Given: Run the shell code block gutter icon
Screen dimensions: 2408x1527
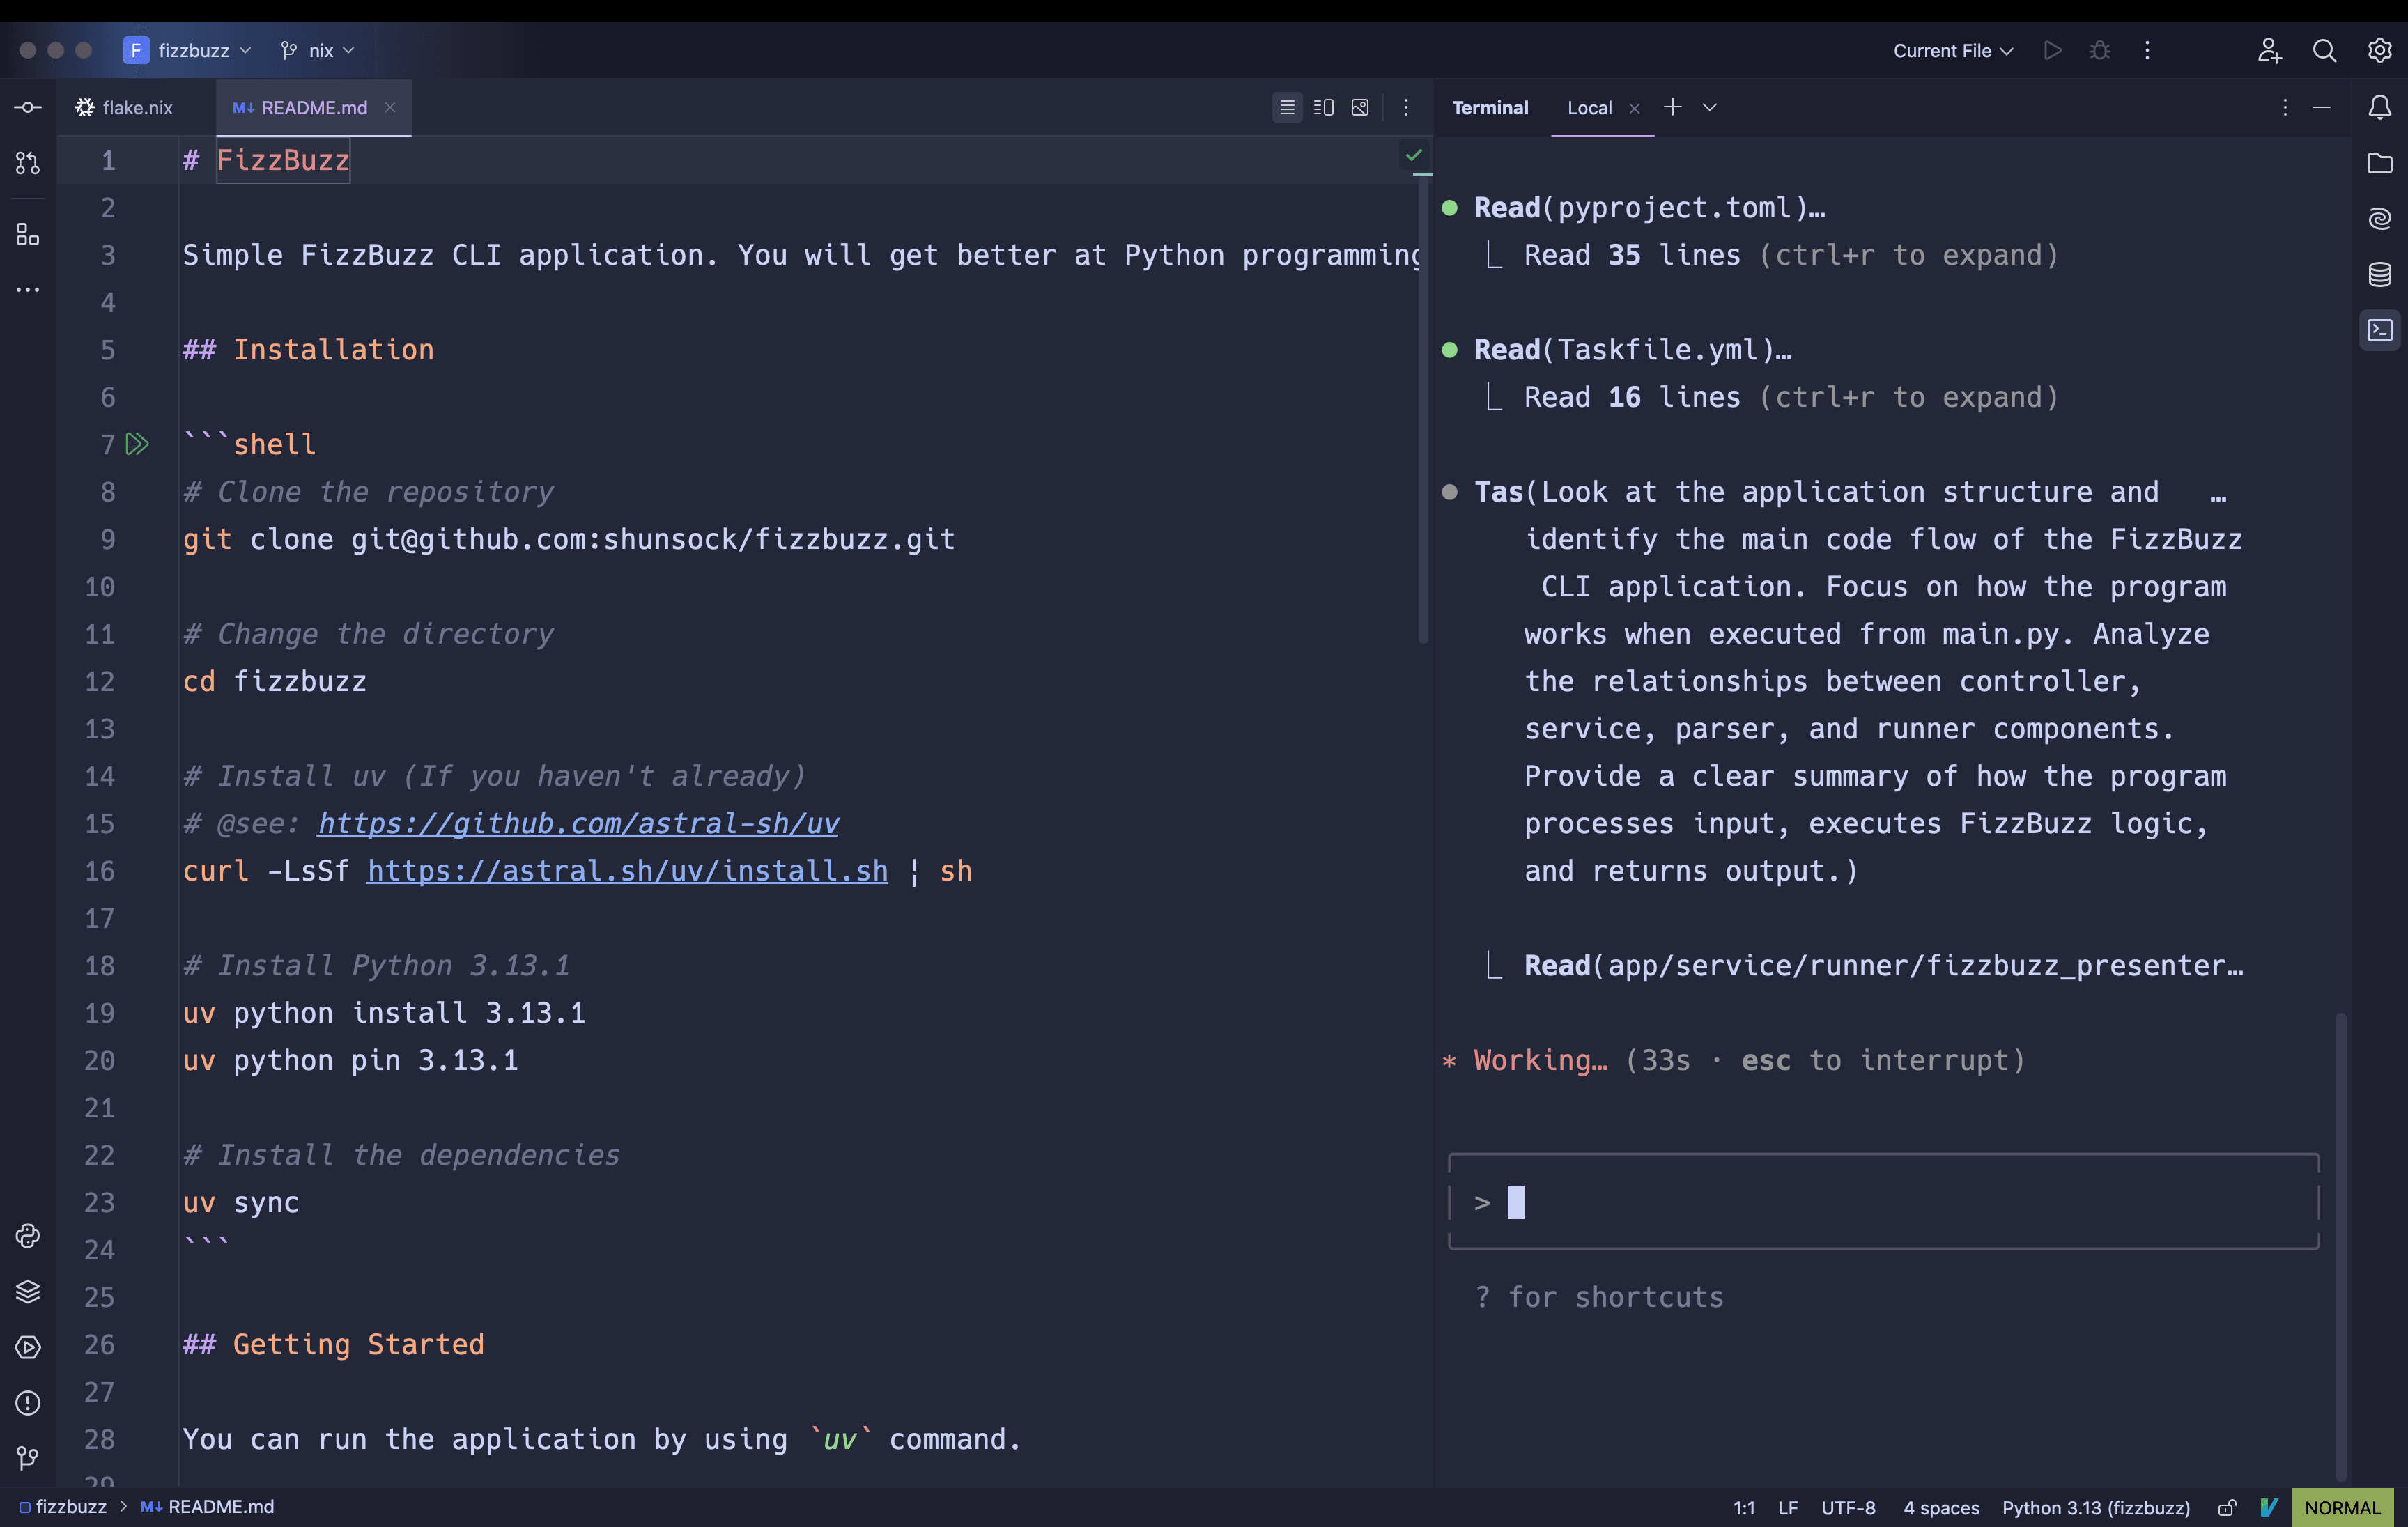Looking at the screenshot, I should pos(137,444).
